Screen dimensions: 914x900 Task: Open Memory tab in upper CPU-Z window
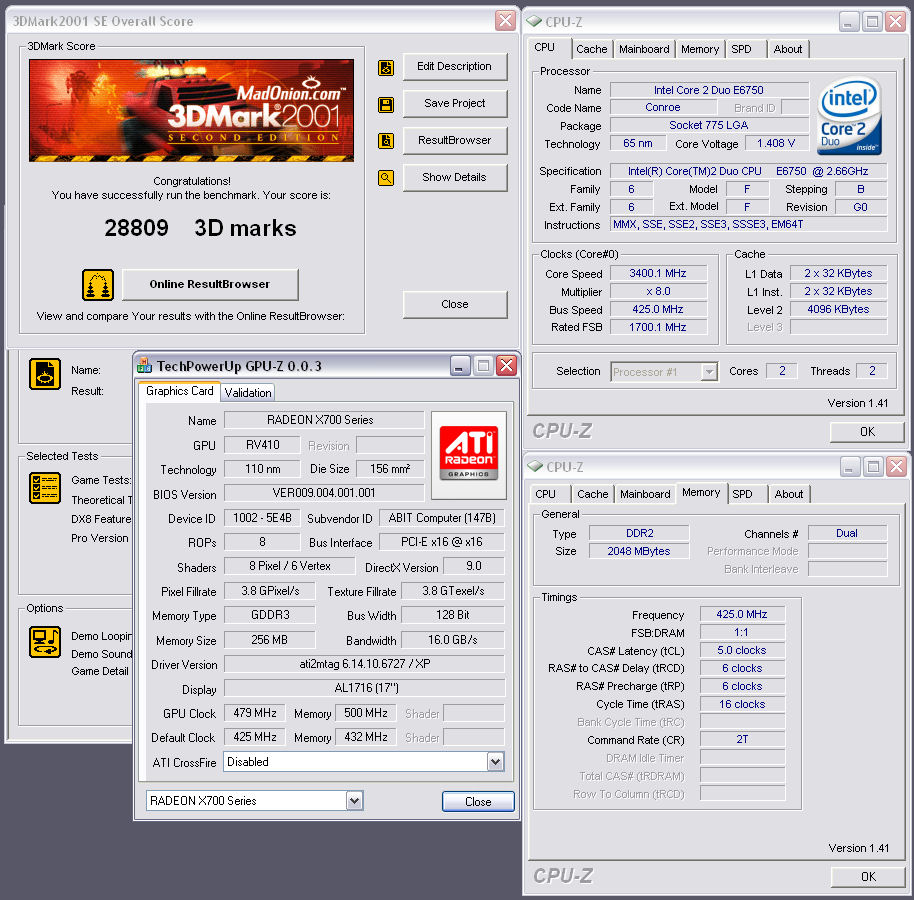(x=699, y=50)
